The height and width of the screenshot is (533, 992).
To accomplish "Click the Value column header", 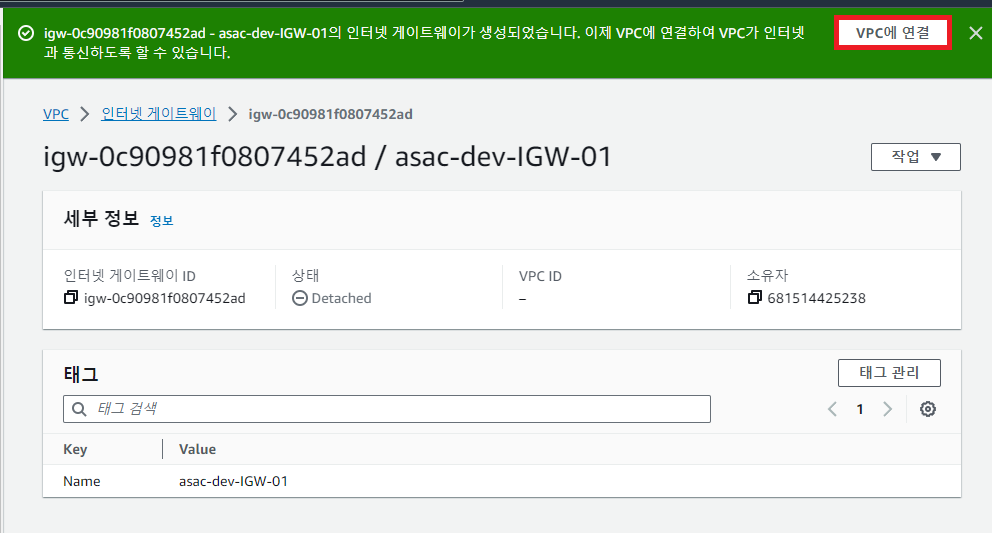I will 197,449.
